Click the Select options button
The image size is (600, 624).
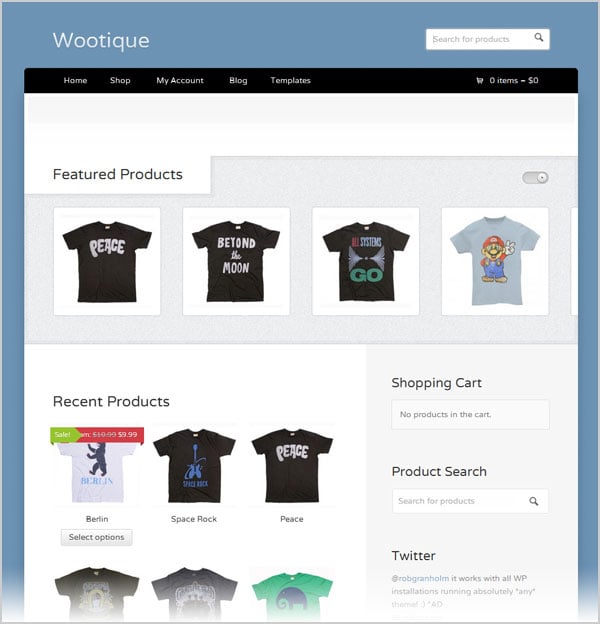coord(96,537)
